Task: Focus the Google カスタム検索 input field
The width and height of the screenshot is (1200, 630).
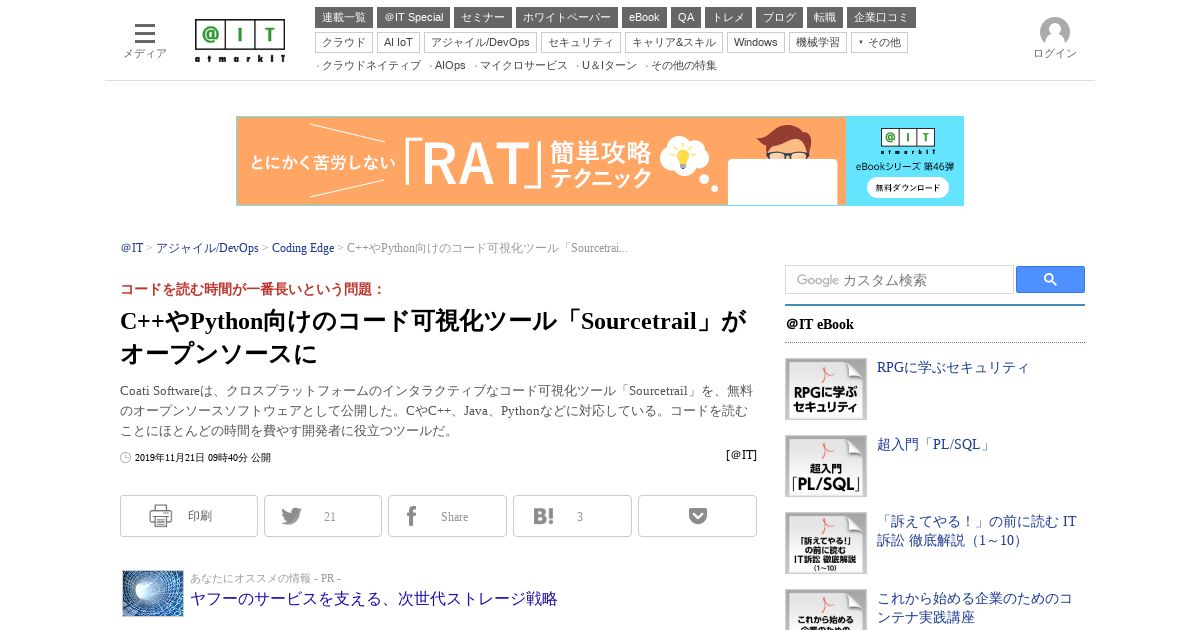Action: click(x=899, y=280)
